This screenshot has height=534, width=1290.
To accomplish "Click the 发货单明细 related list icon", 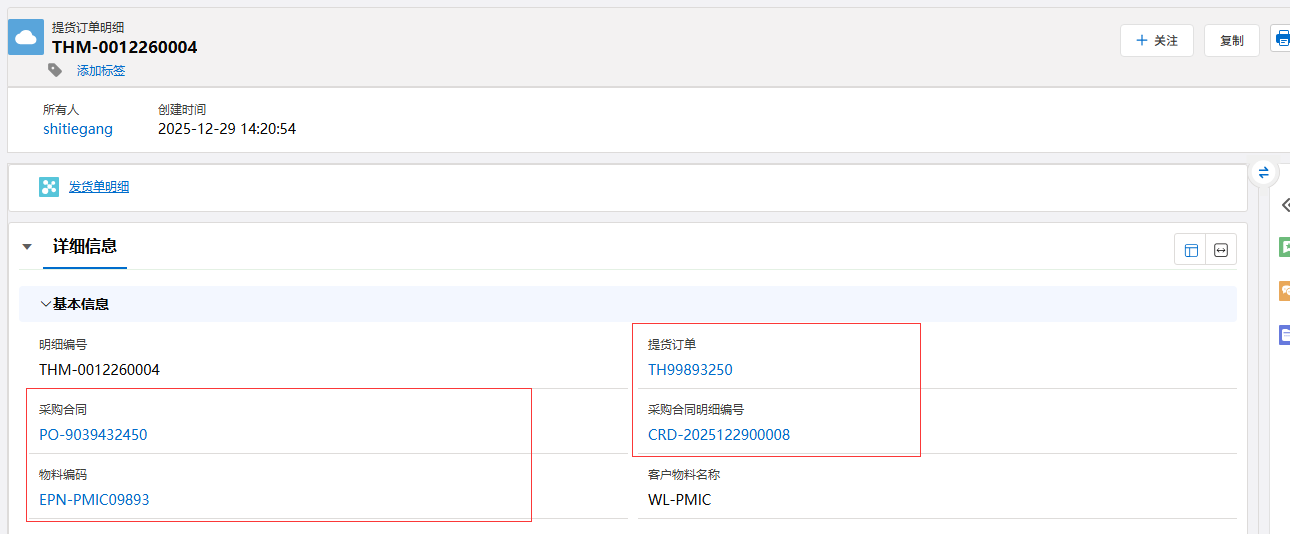I will click(x=49, y=187).
